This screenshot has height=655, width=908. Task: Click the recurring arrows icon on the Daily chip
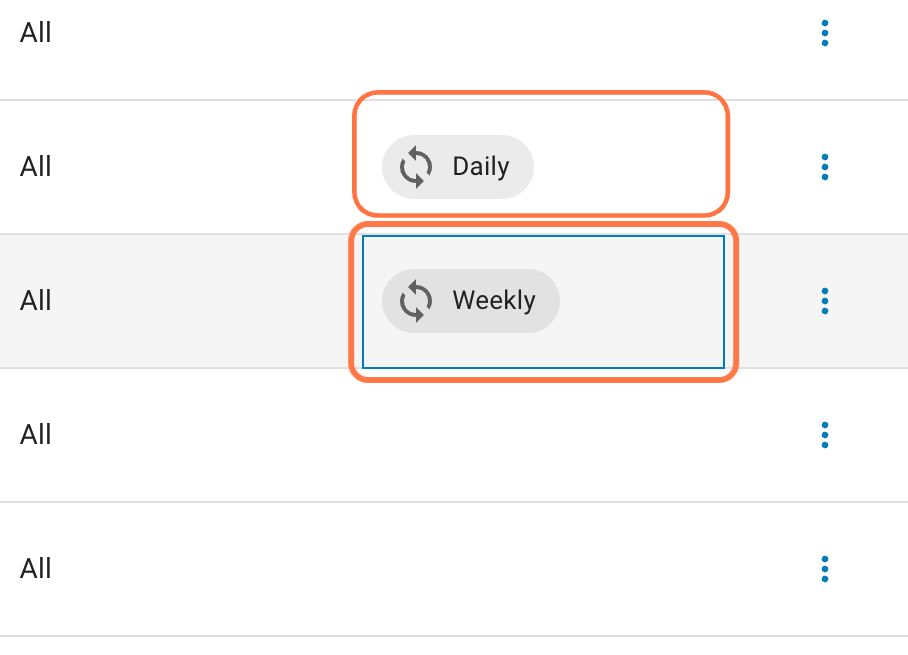pos(416,167)
